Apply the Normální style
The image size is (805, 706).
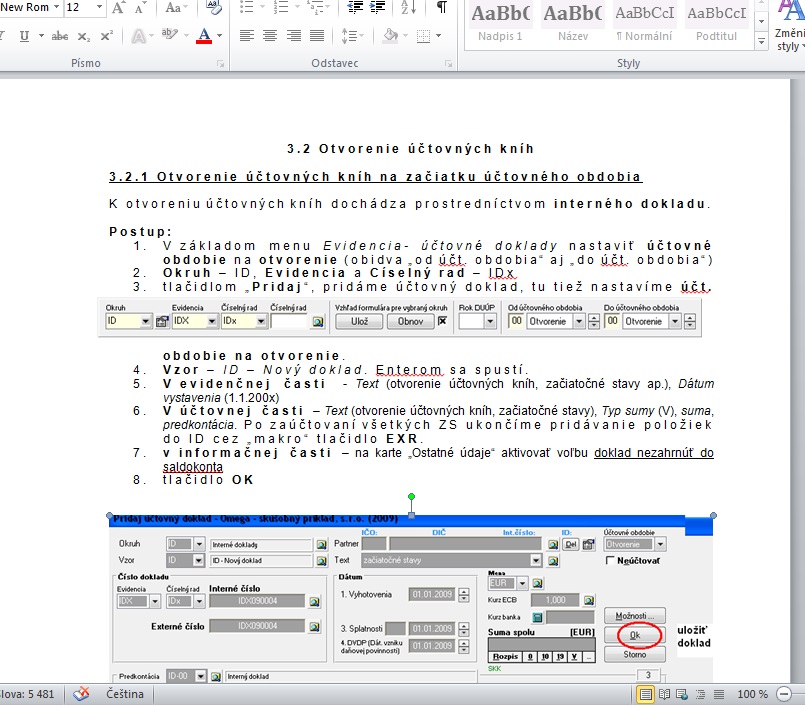pos(644,24)
